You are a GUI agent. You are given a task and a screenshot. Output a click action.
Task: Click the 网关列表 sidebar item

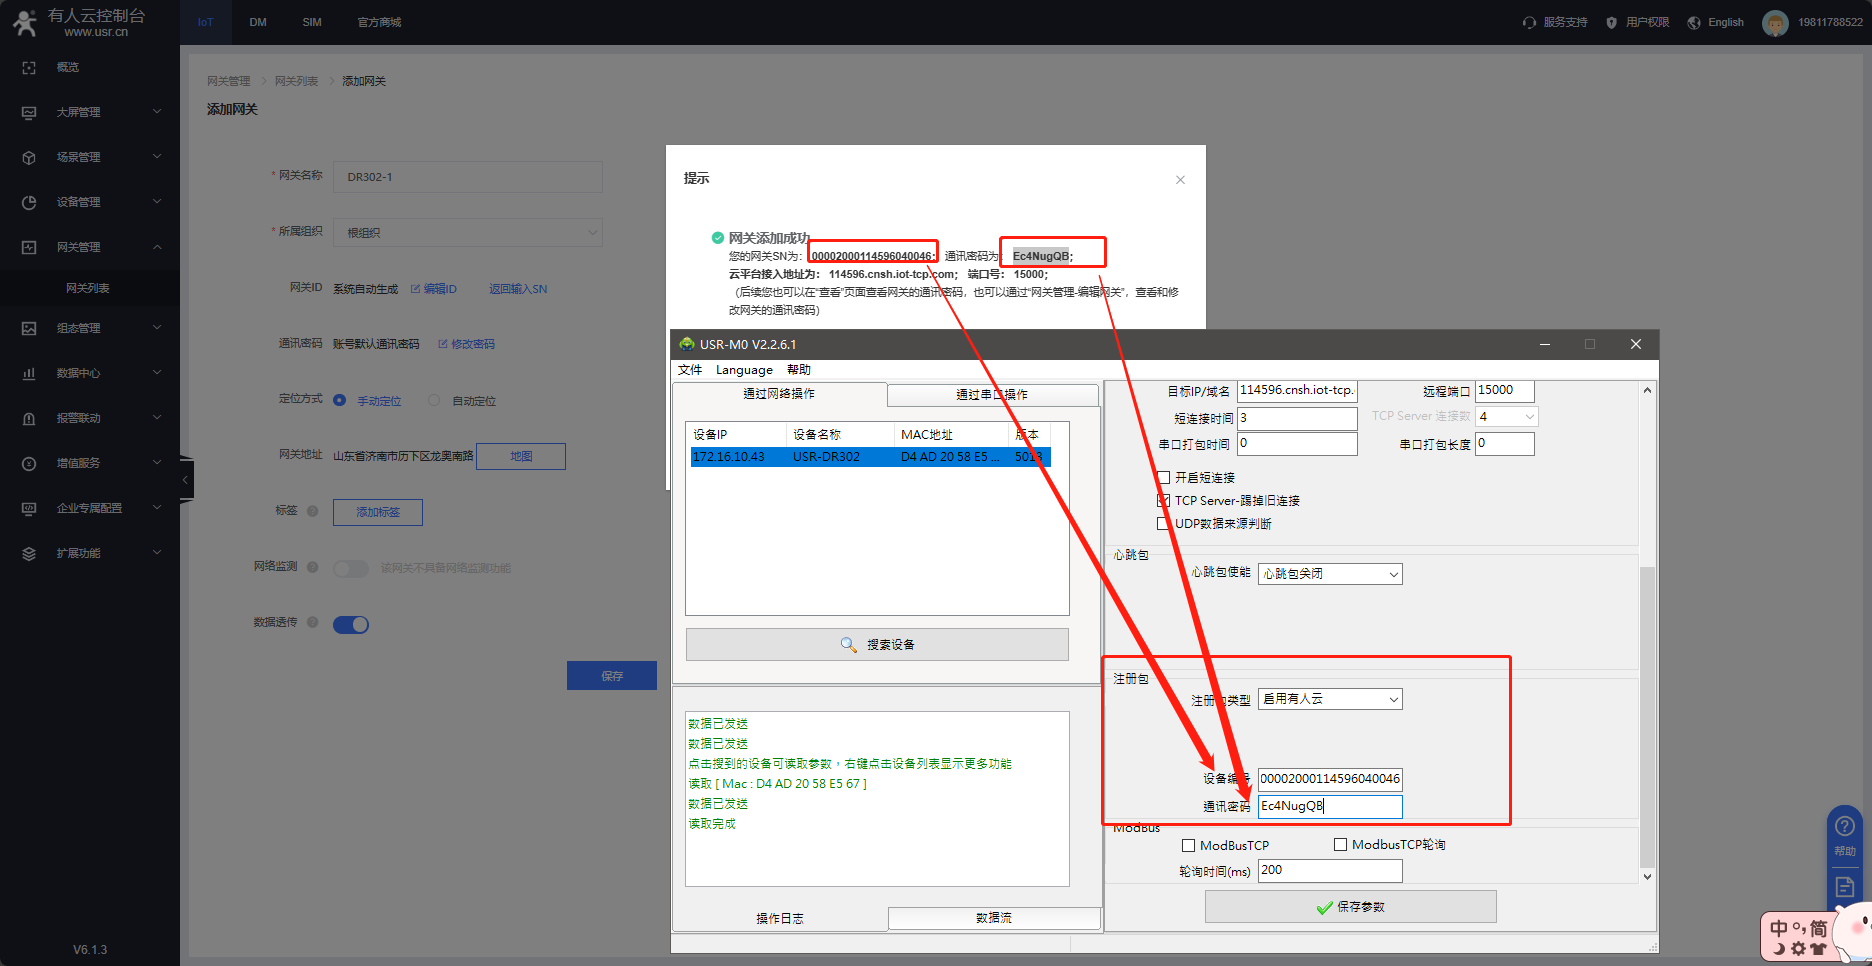coord(88,288)
